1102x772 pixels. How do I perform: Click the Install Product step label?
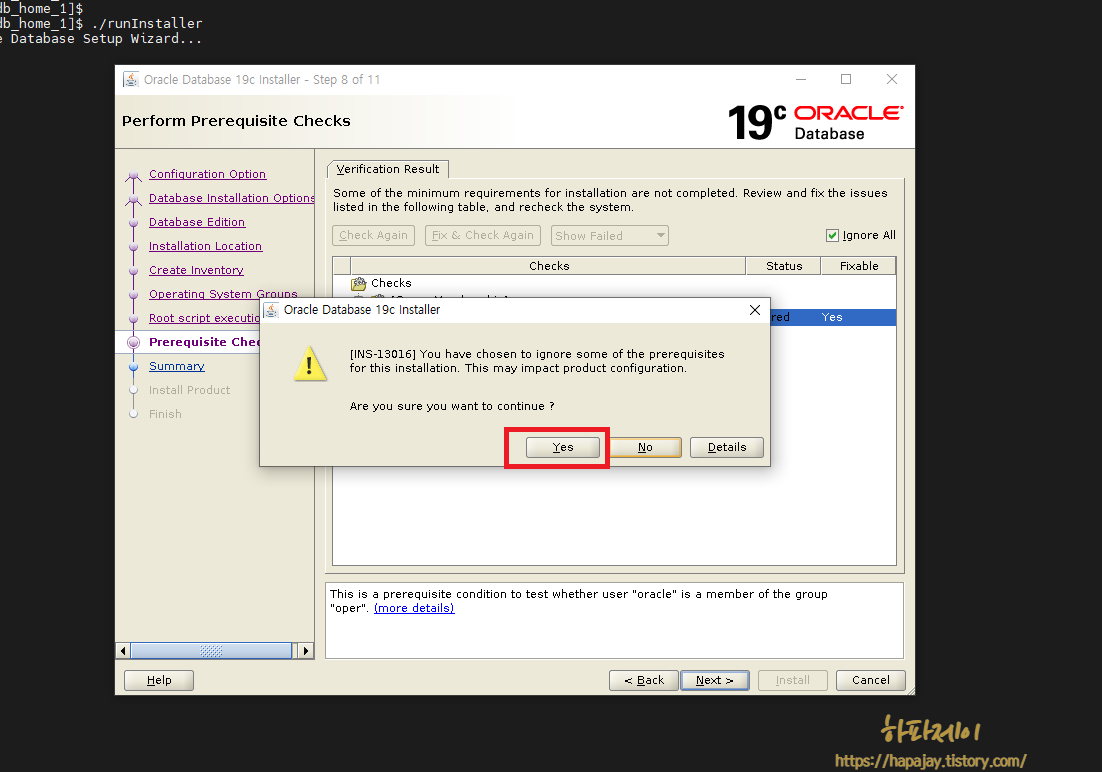(190, 390)
